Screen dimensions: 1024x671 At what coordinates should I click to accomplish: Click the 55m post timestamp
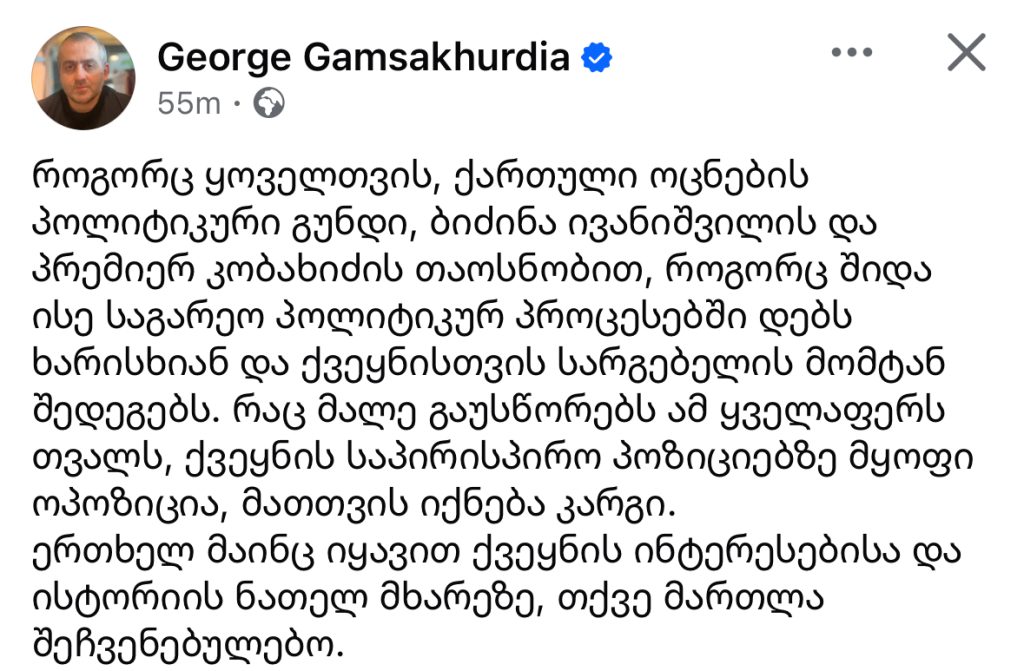pyautogui.click(x=188, y=103)
